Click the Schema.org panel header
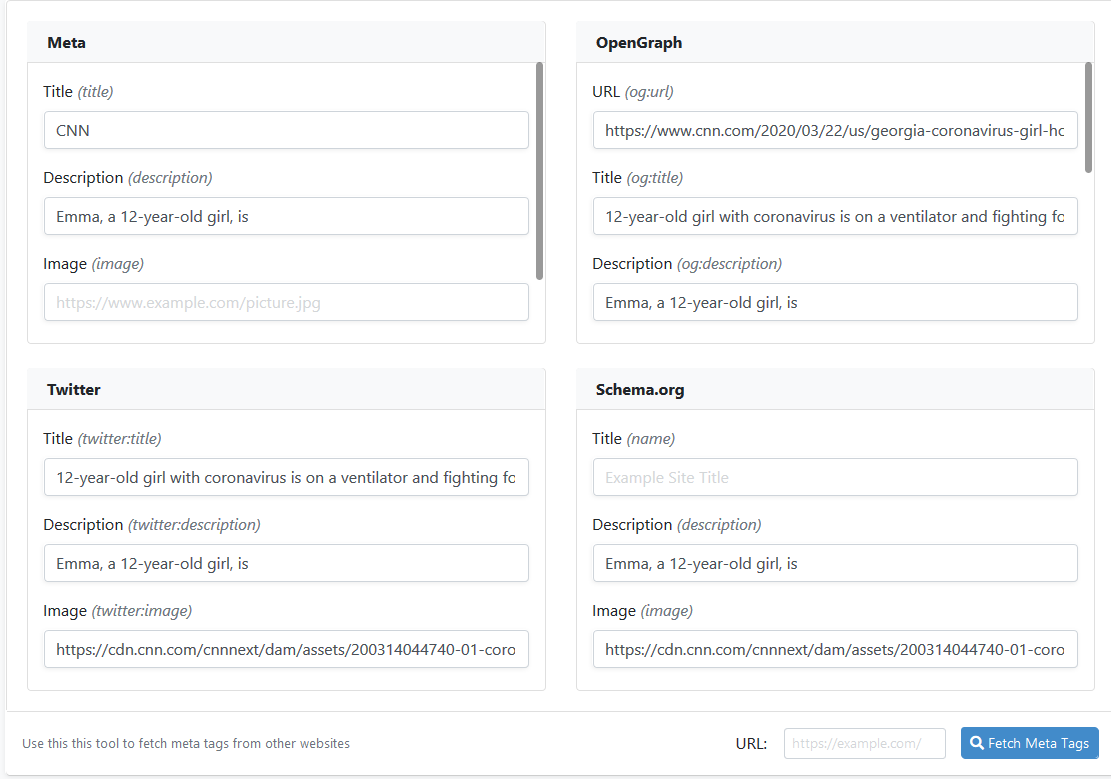 point(835,389)
